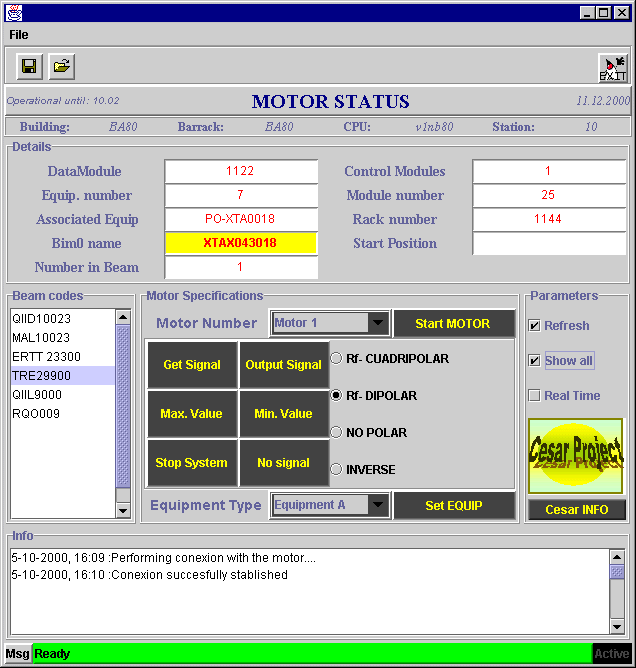Select beam code TRE29900
The width and height of the screenshot is (636, 668).
pos(63,376)
